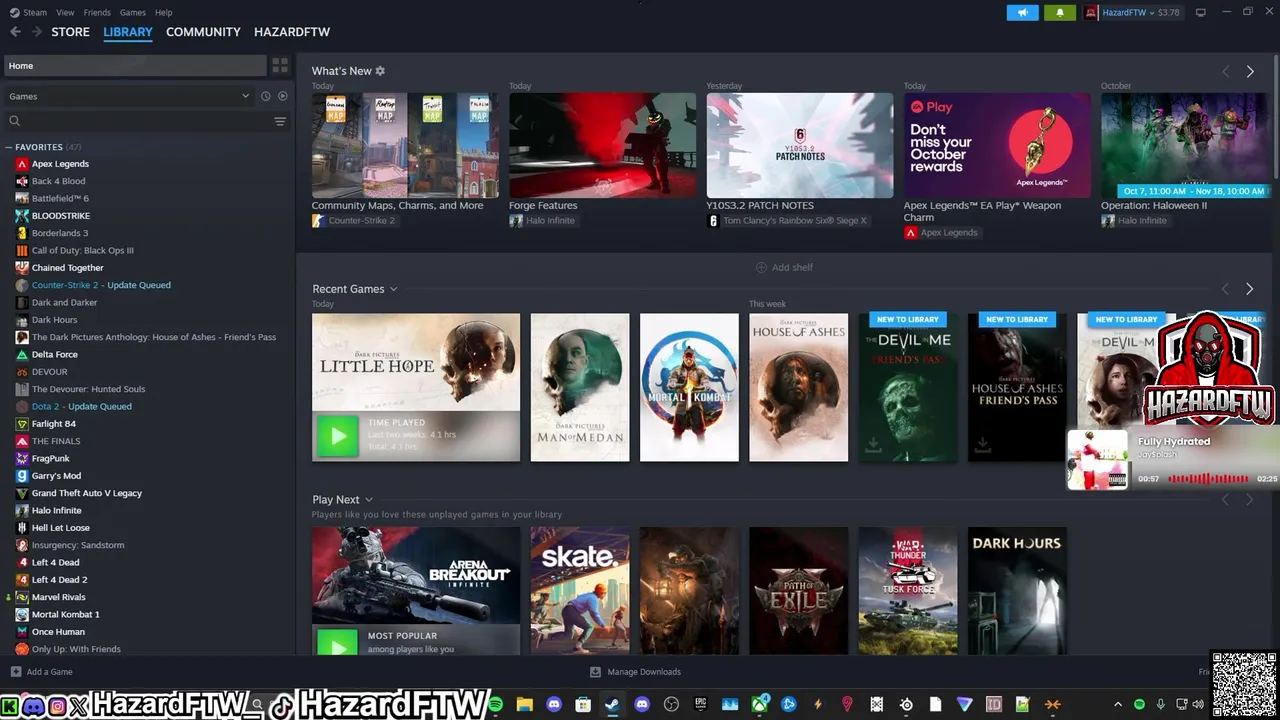1280x720 pixels.
Task: Open the COMMUNITY tab
Action: (203, 32)
